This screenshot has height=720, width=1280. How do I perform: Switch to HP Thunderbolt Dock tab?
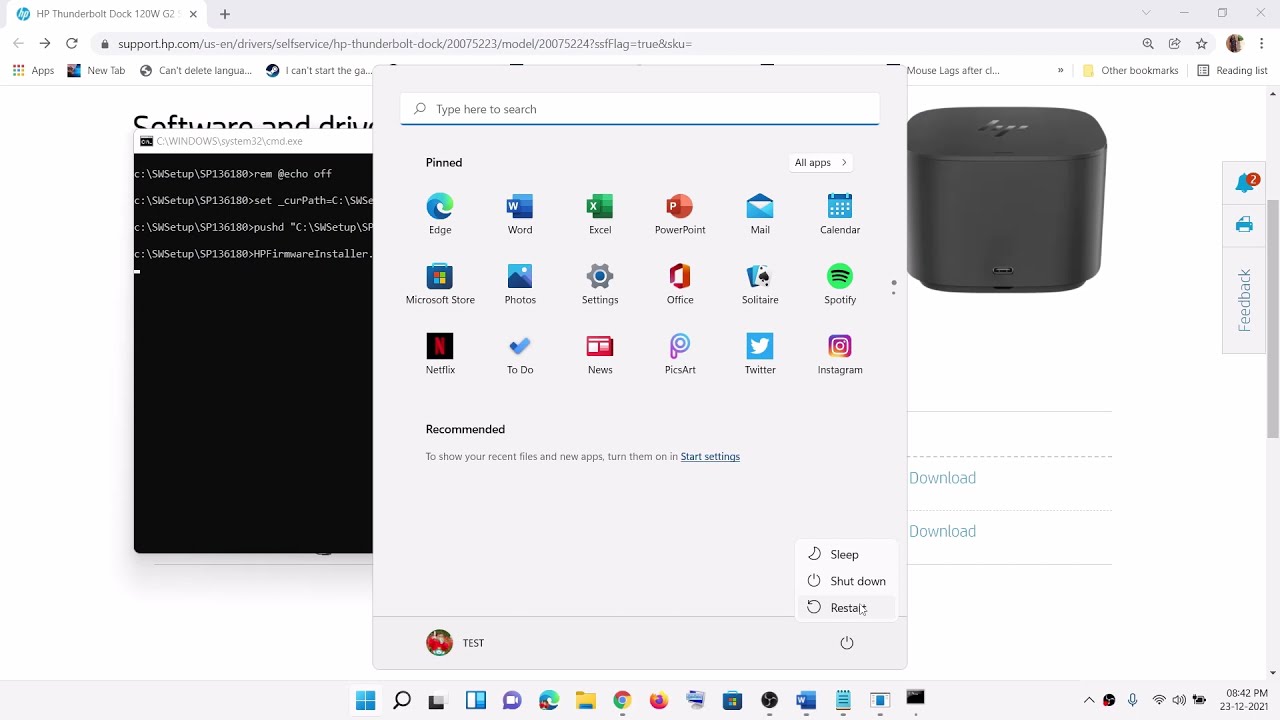(105, 14)
